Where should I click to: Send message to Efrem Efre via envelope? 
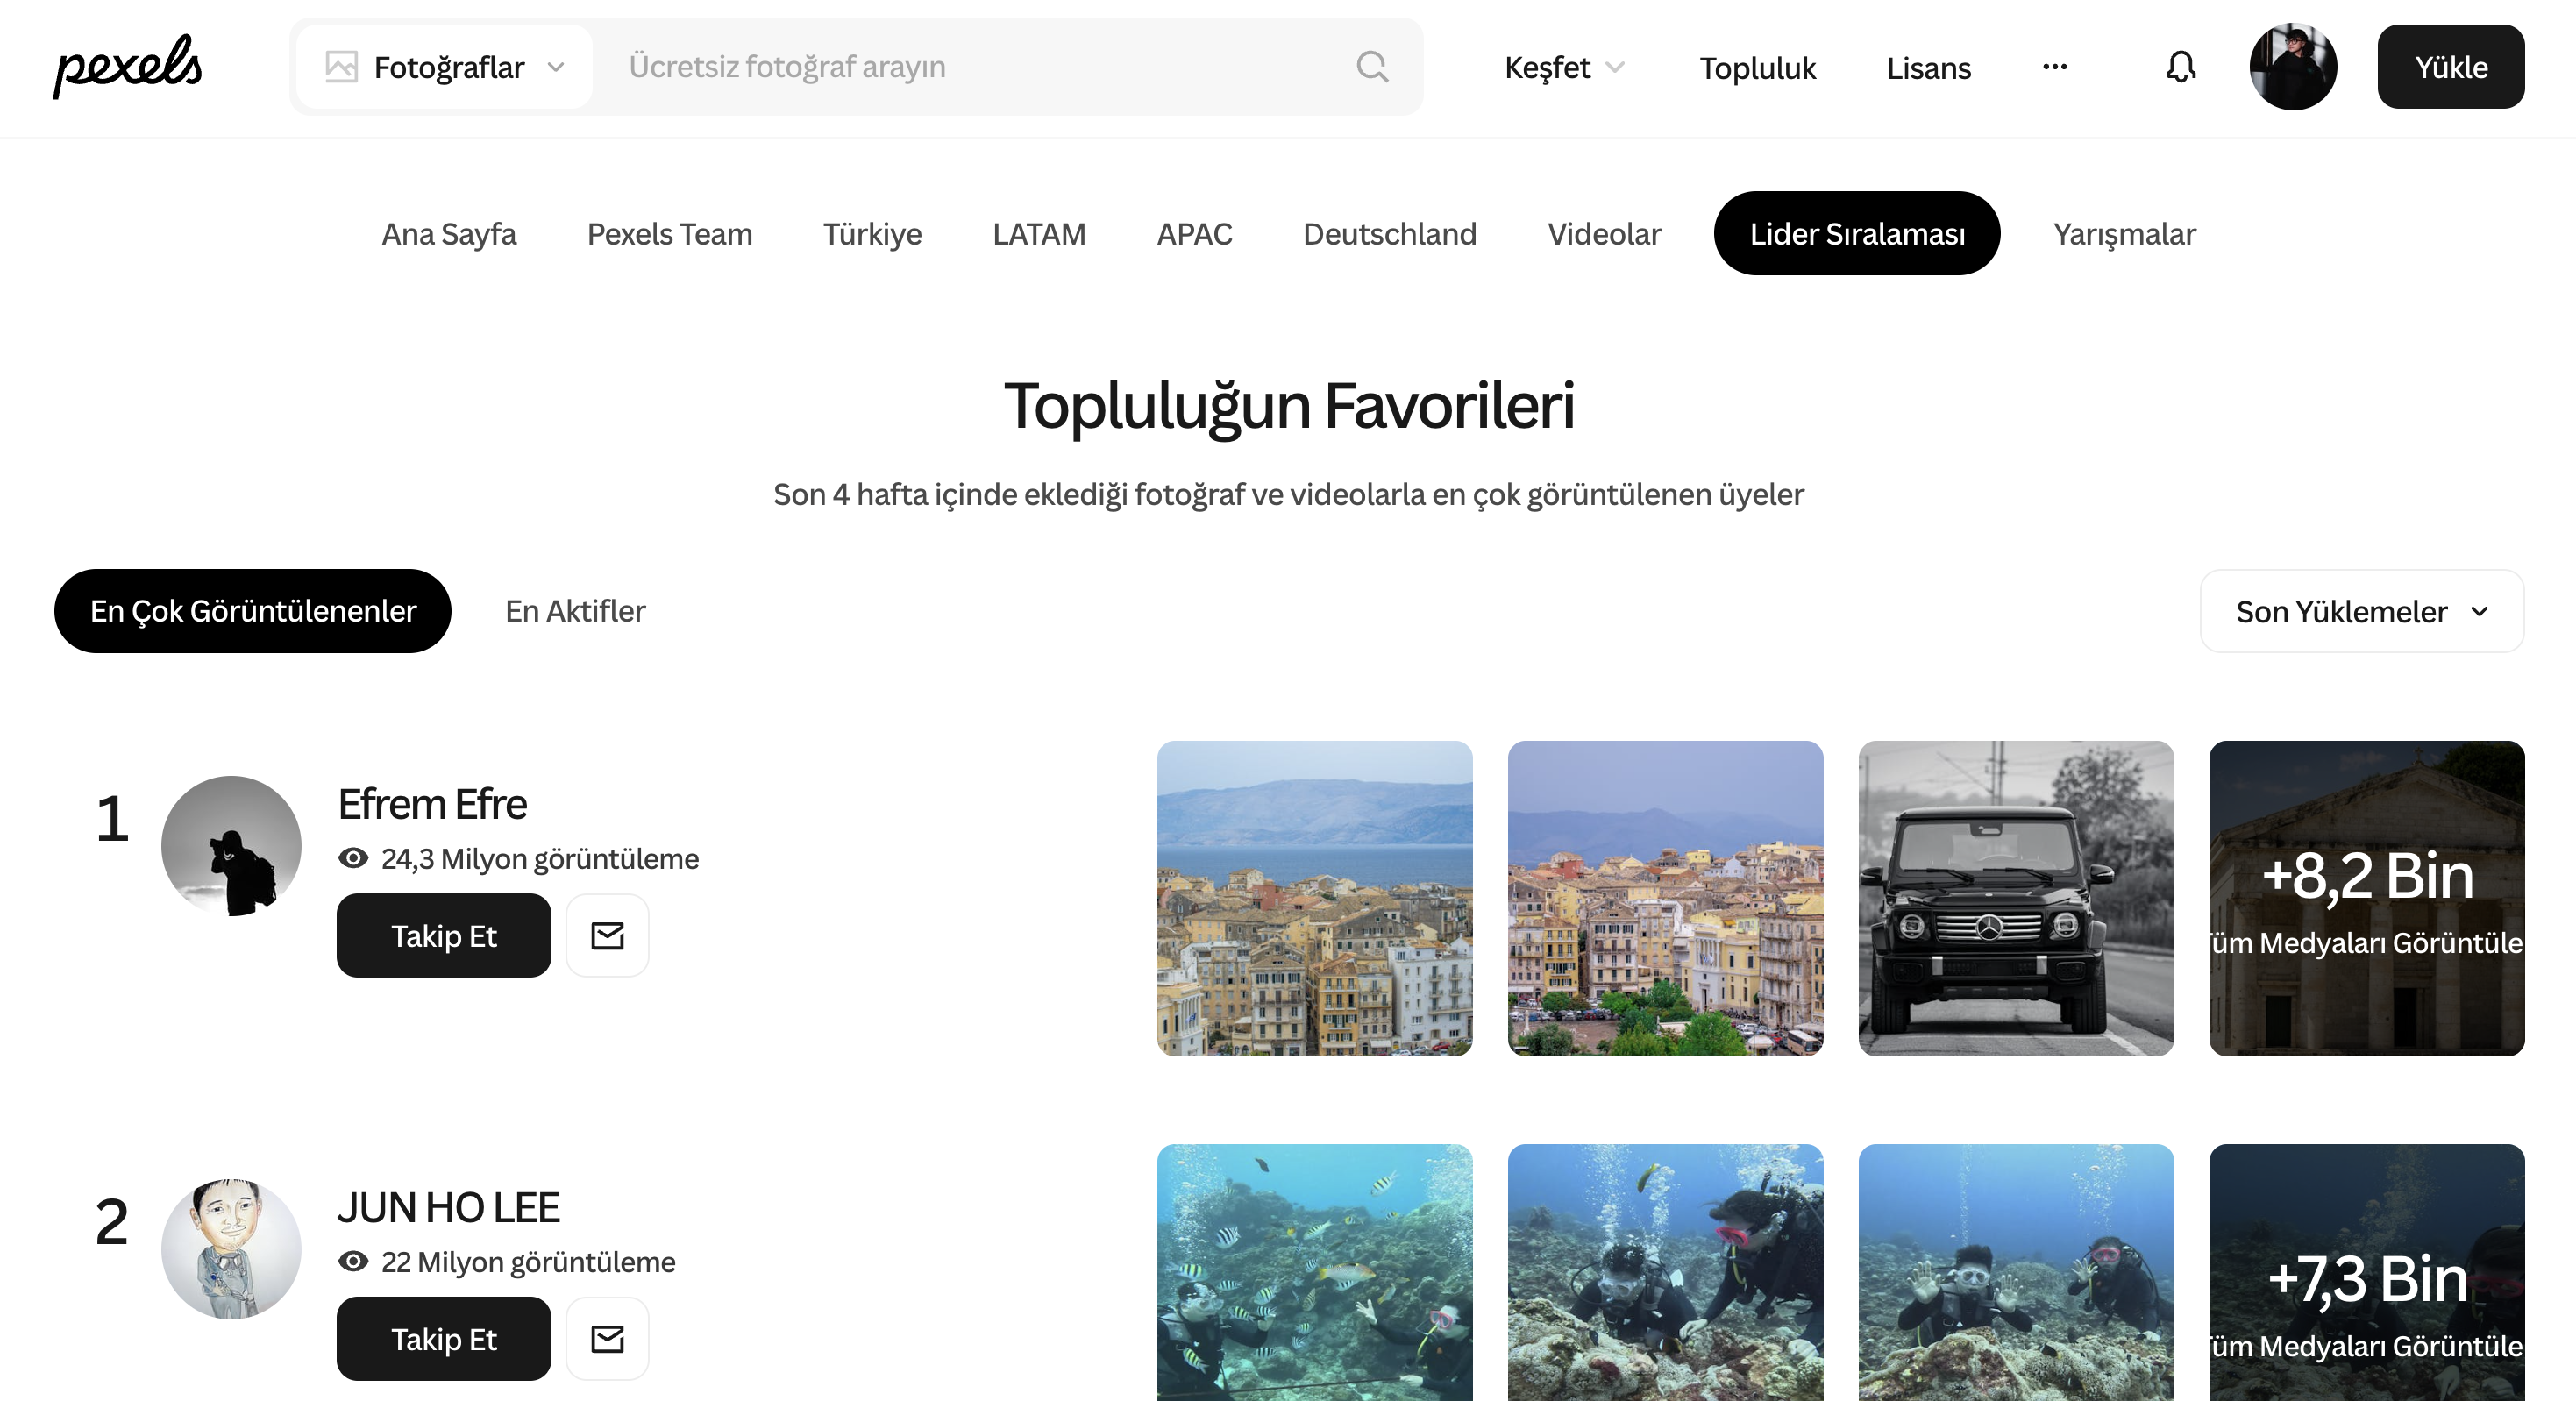[607, 936]
